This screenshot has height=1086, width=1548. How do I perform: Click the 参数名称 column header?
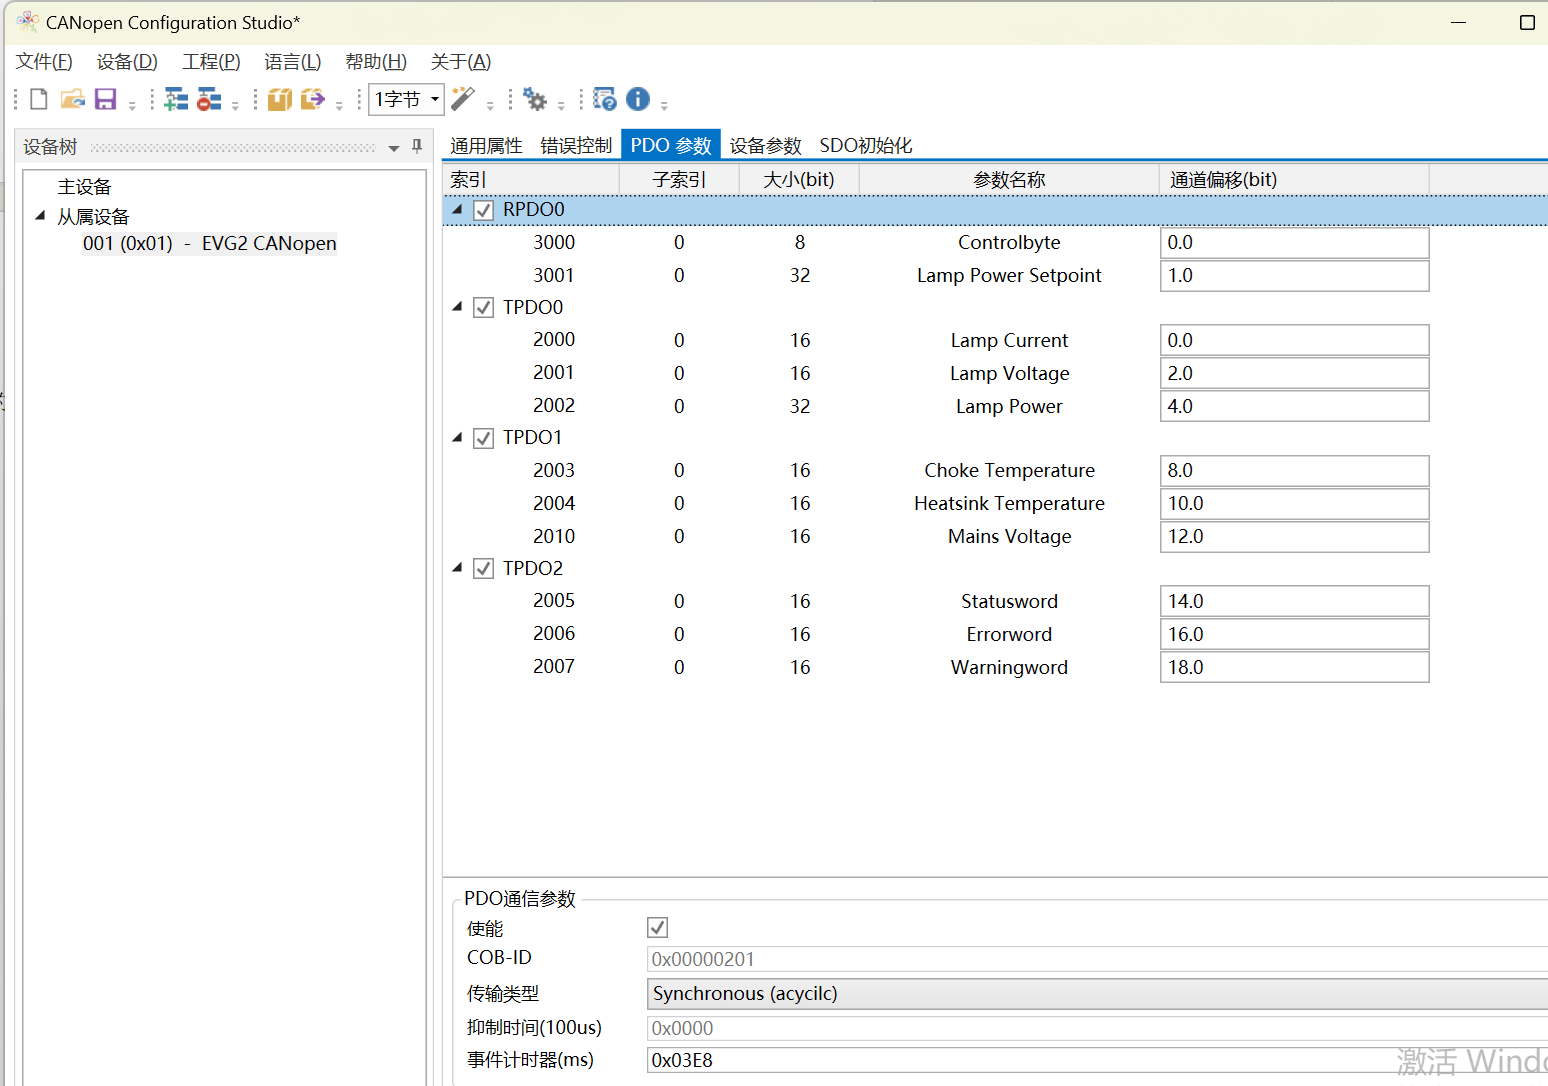click(1009, 179)
